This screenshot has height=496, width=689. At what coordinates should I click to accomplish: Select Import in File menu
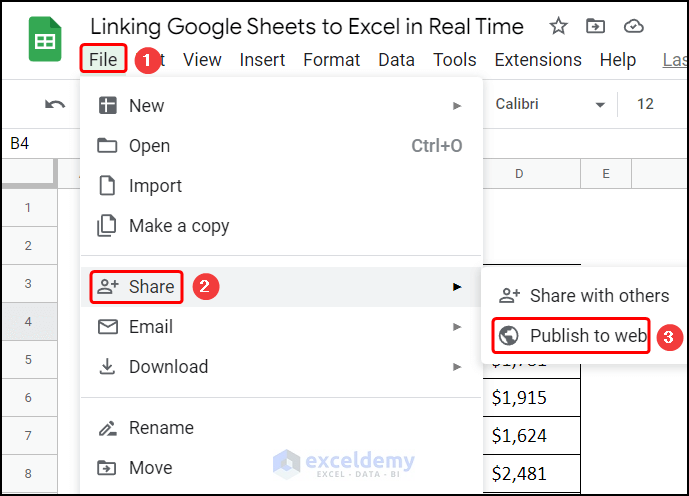281,185
